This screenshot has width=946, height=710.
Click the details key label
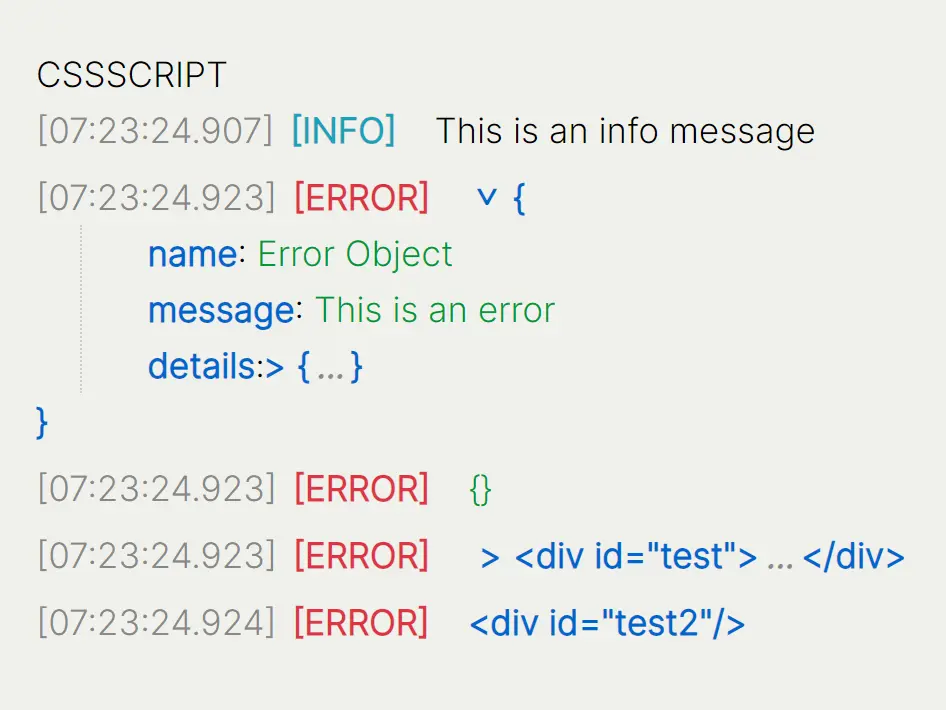(202, 367)
